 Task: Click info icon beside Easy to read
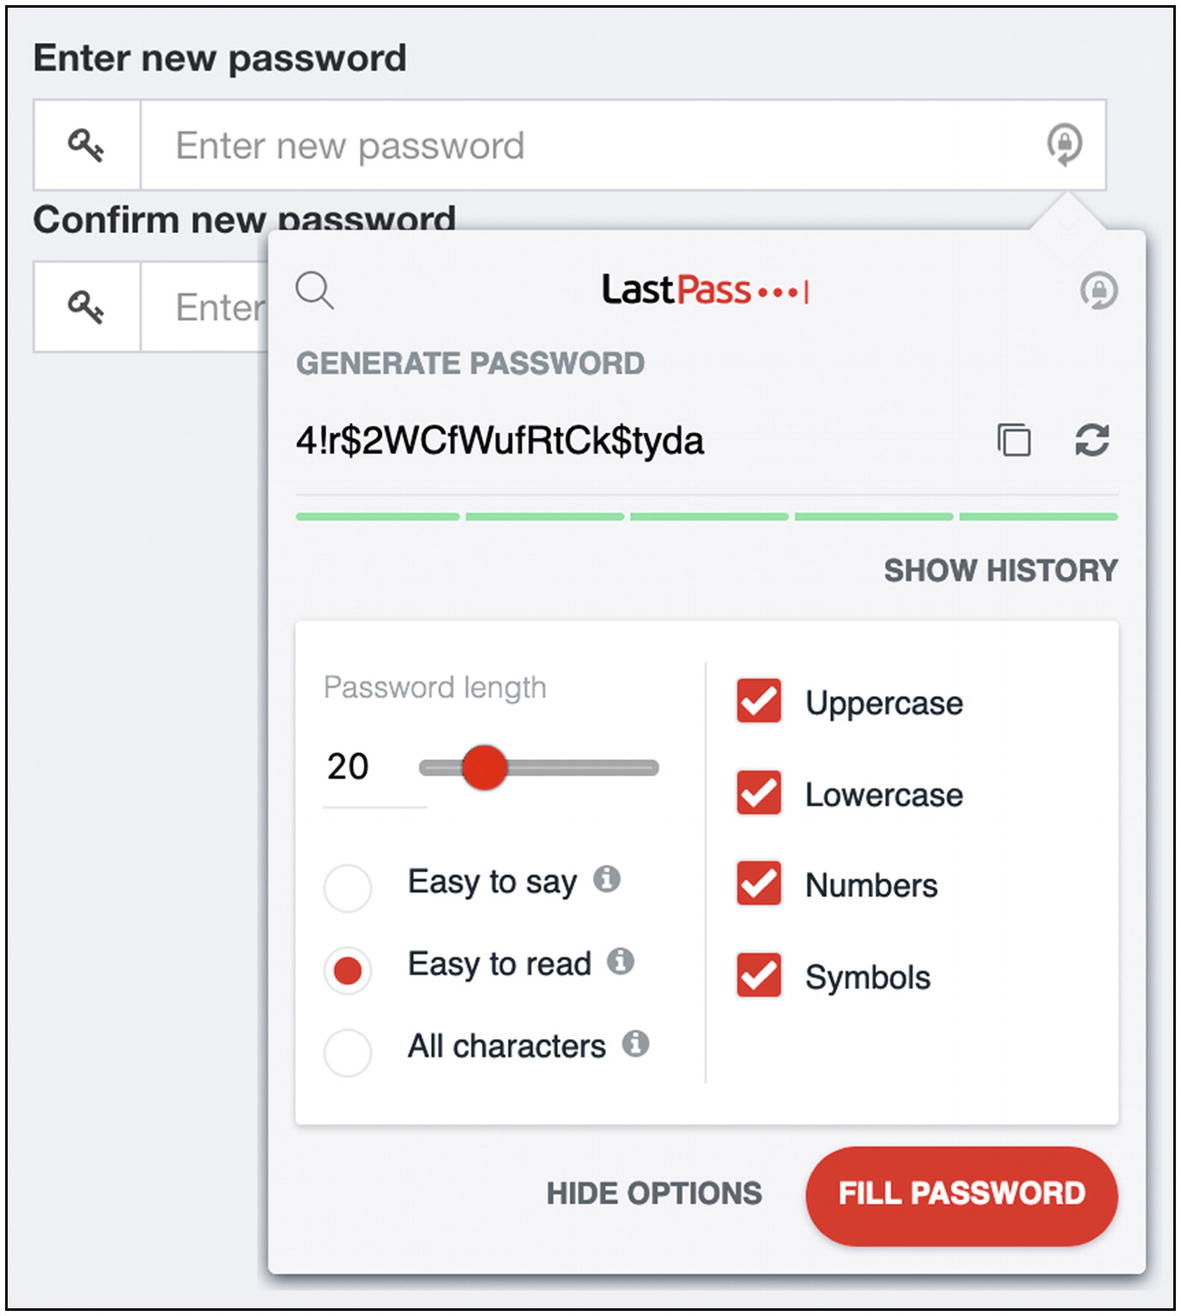(x=621, y=961)
